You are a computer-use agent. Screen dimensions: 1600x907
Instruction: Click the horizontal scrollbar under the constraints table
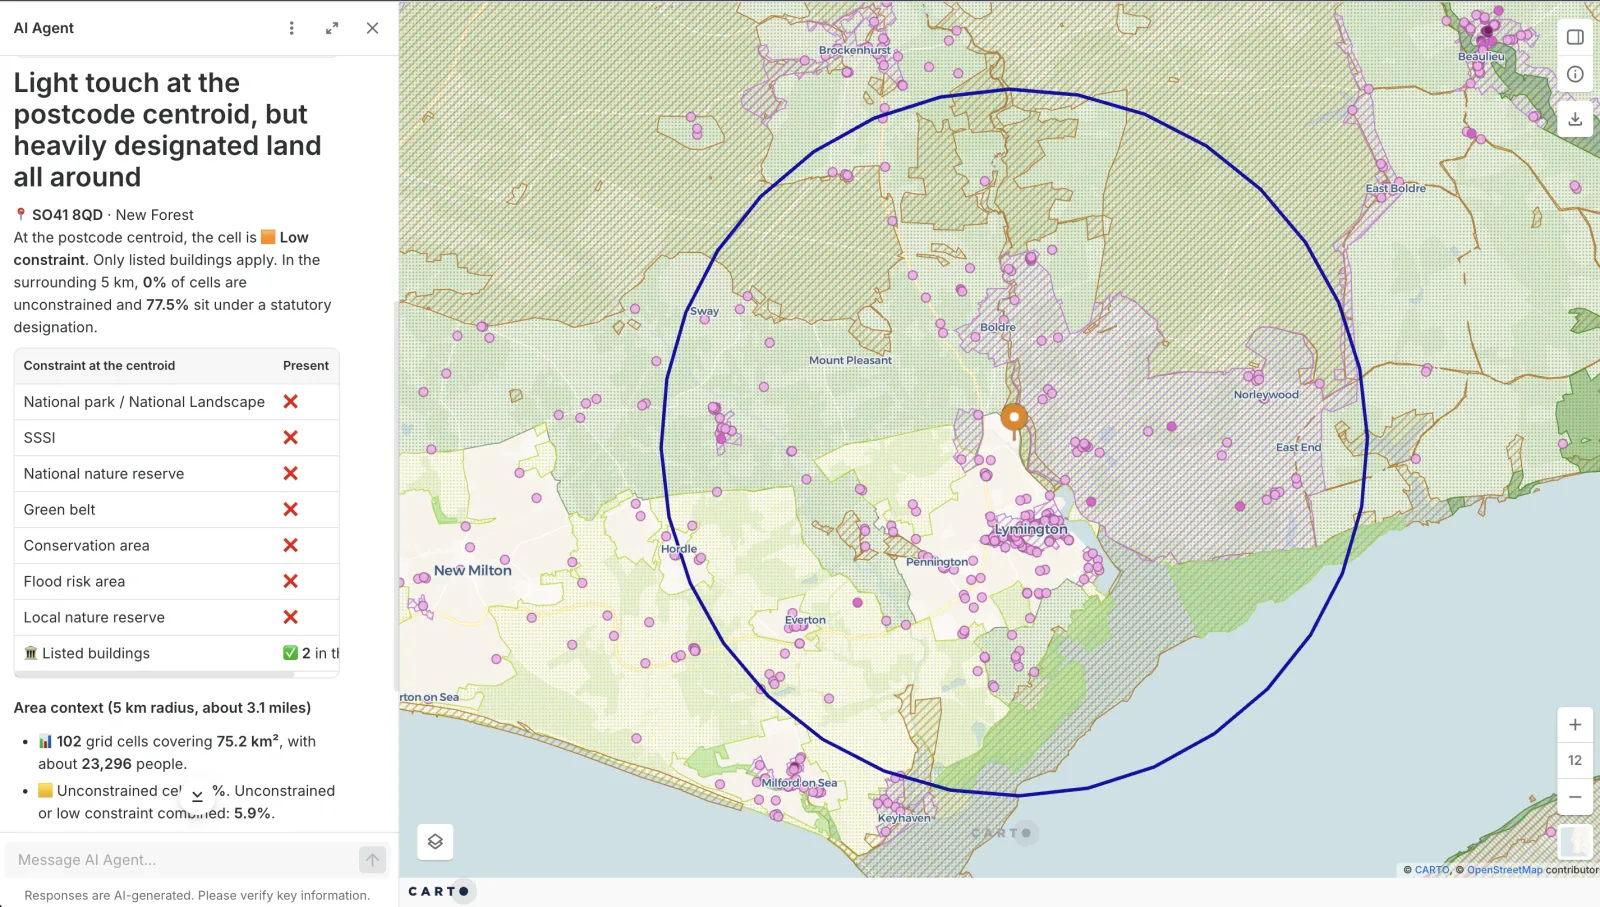tap(155, 675)
